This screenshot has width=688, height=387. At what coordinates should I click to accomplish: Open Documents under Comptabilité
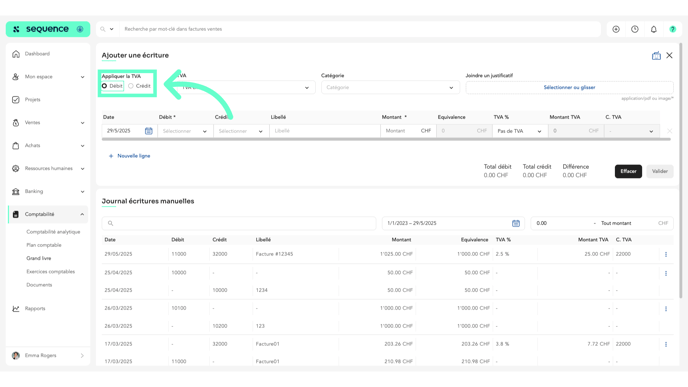point(39,285)
